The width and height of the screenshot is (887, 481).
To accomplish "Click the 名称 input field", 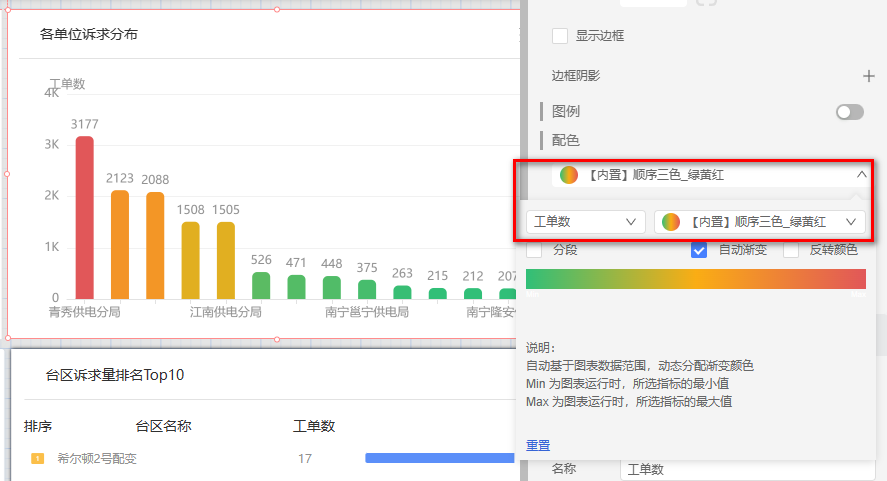I will [740, 469].
